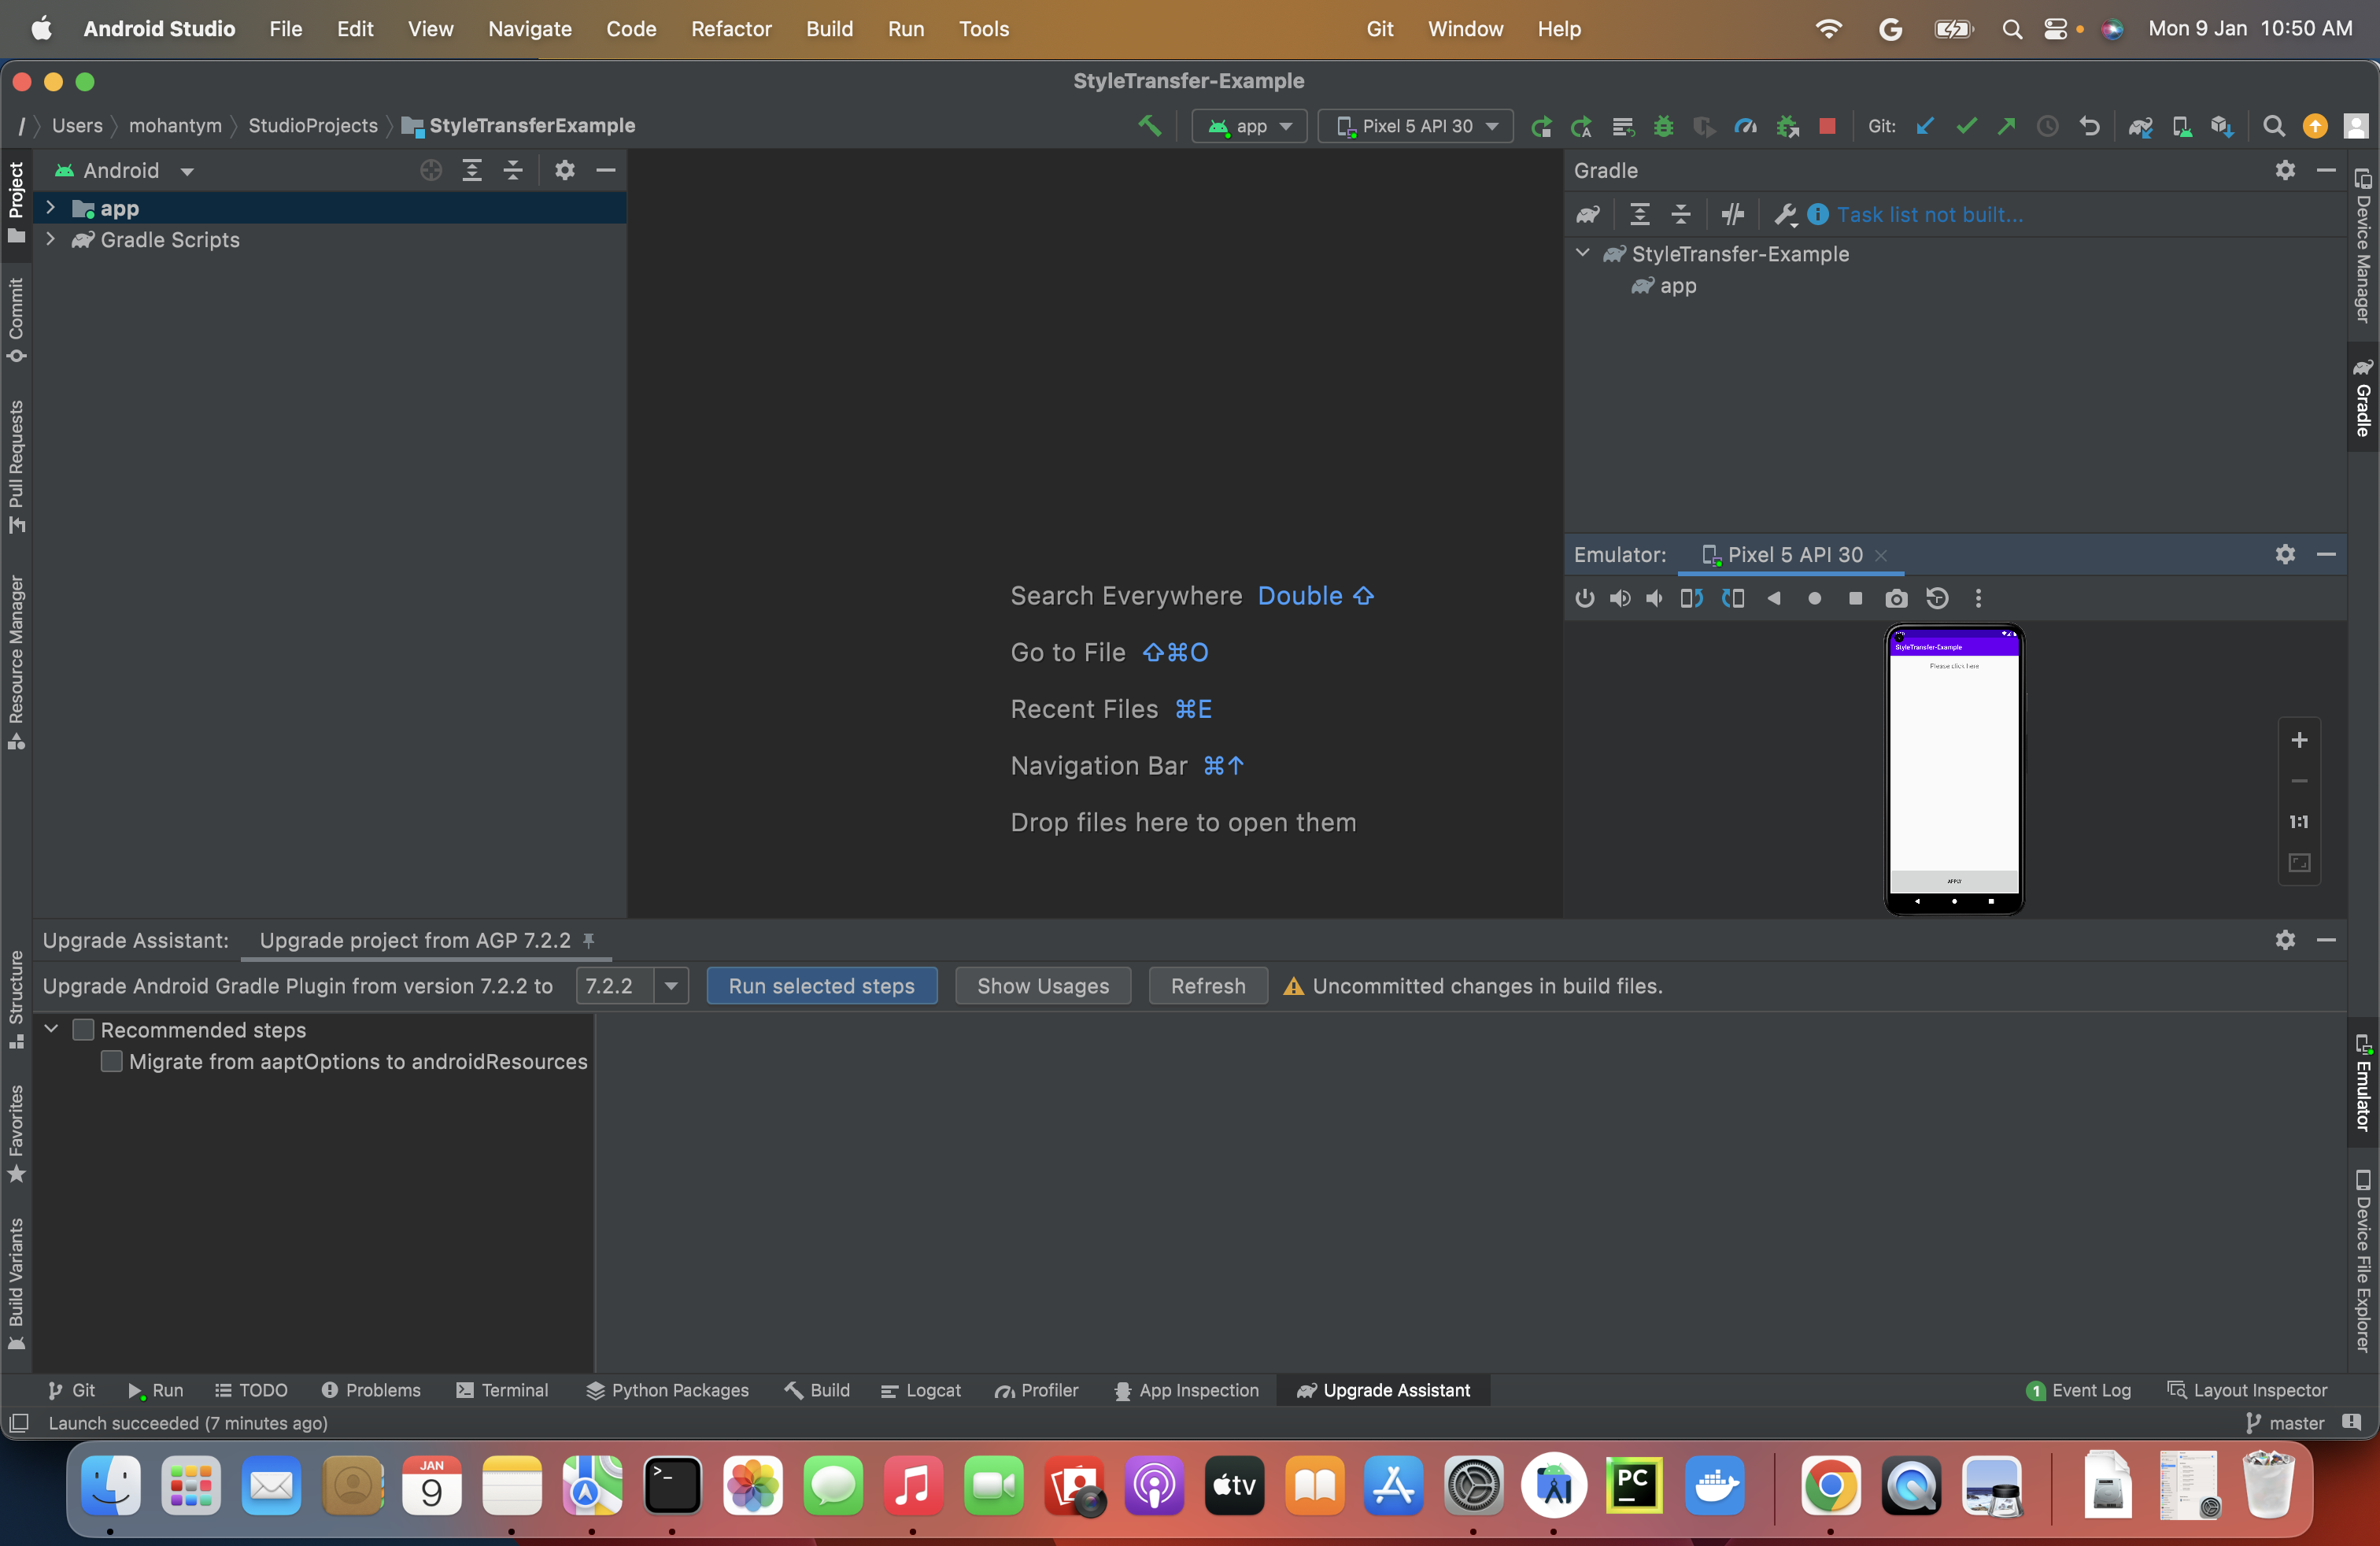Click the Task list not built link

coord(1931,214)
